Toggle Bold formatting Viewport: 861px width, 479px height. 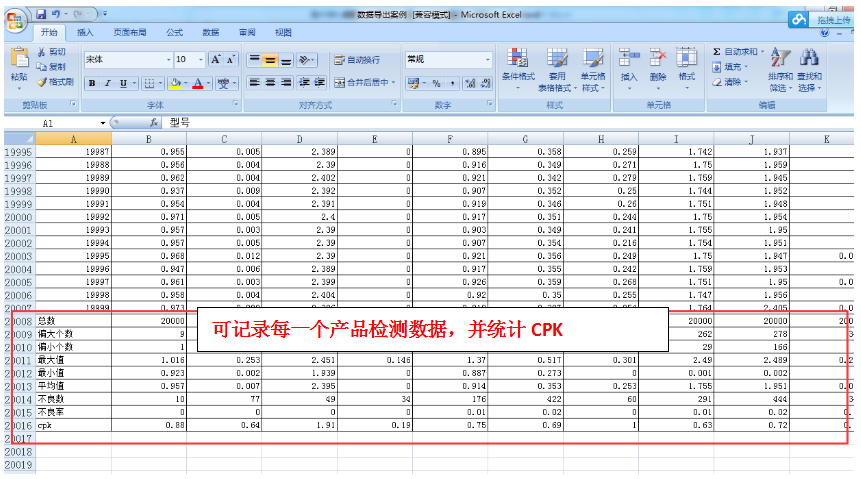[x=92, y=83]
